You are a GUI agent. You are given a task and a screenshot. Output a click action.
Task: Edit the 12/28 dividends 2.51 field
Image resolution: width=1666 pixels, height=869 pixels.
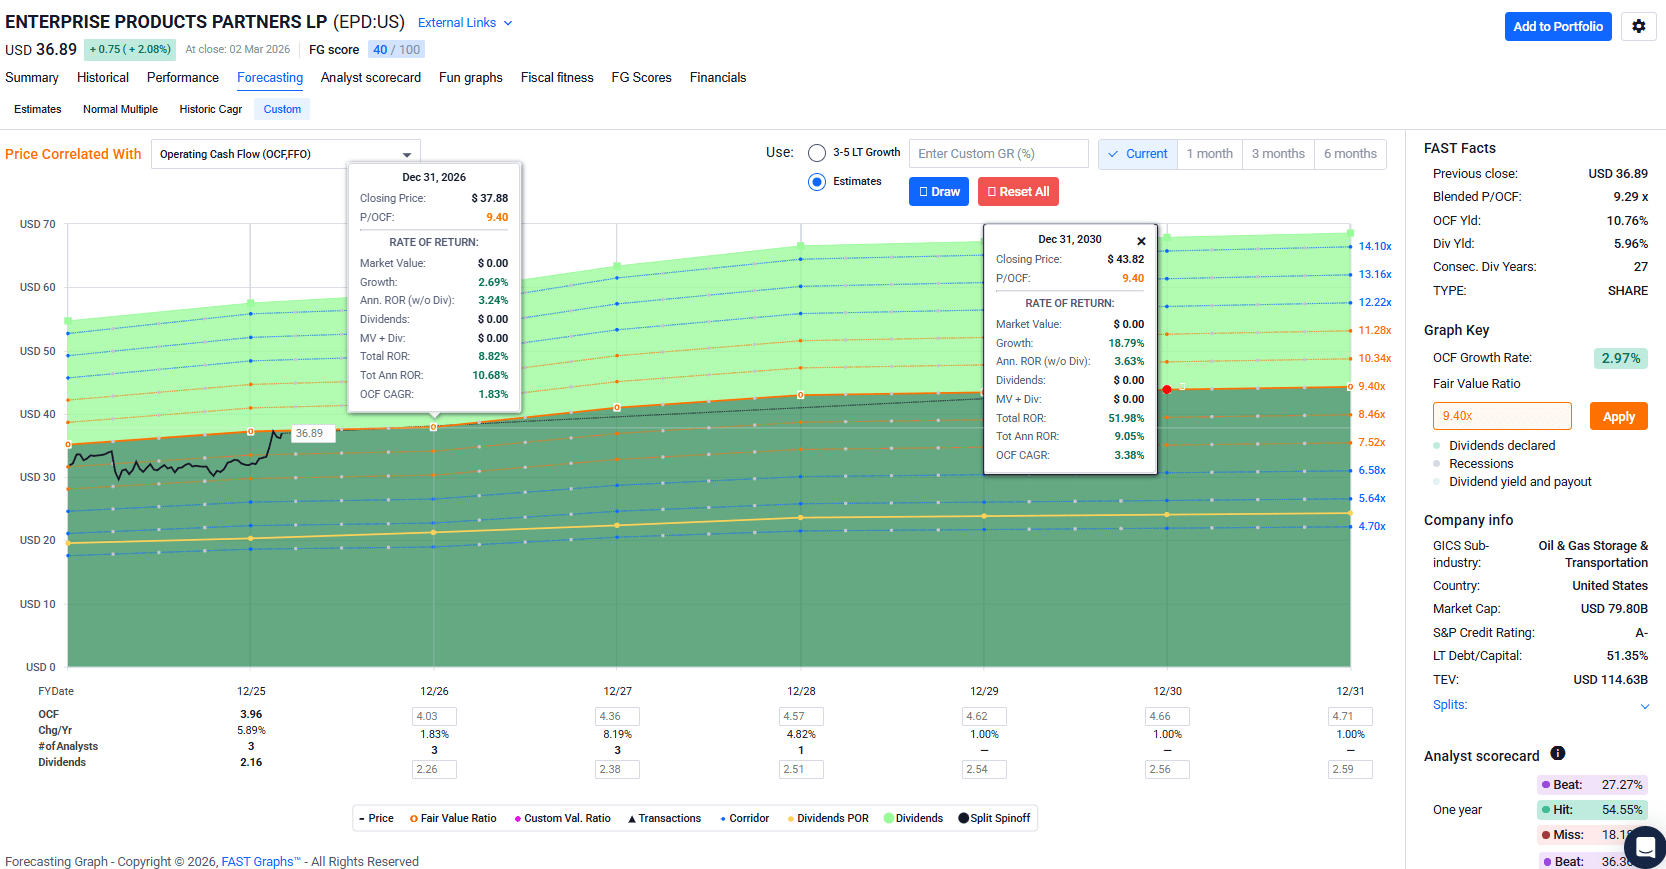pos(801,770)
